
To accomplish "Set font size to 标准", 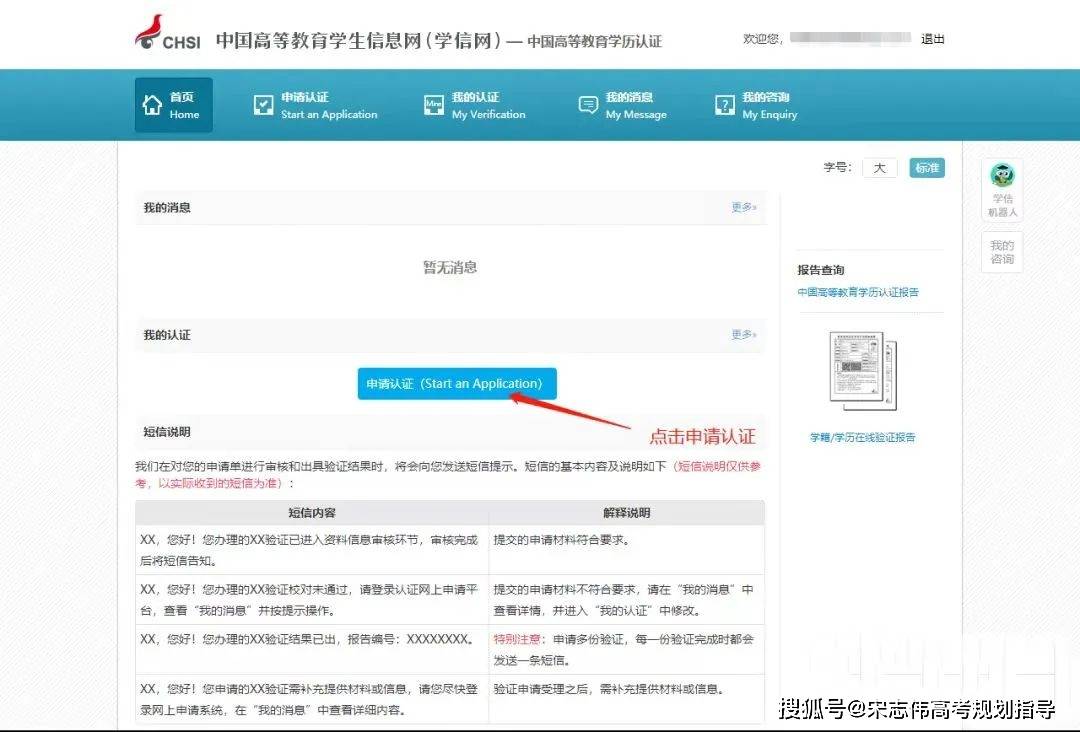I will [x=927, y=168].
